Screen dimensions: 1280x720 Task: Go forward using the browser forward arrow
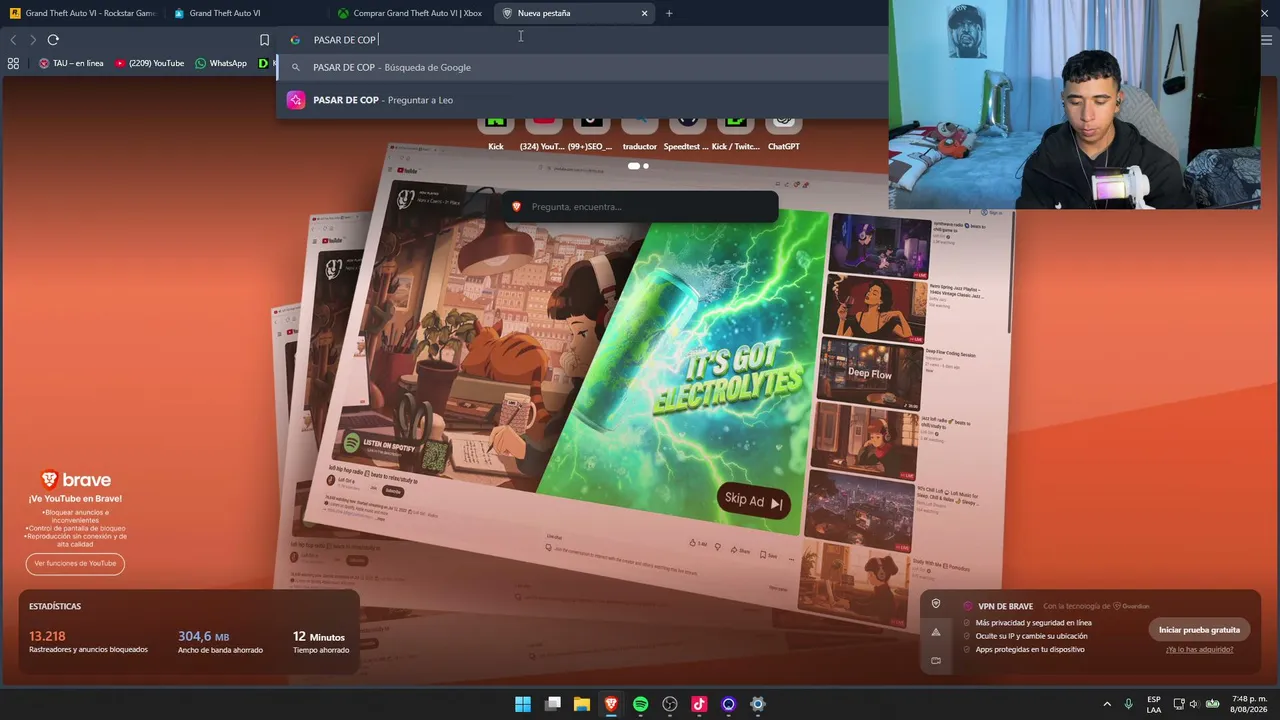point(33,40)
